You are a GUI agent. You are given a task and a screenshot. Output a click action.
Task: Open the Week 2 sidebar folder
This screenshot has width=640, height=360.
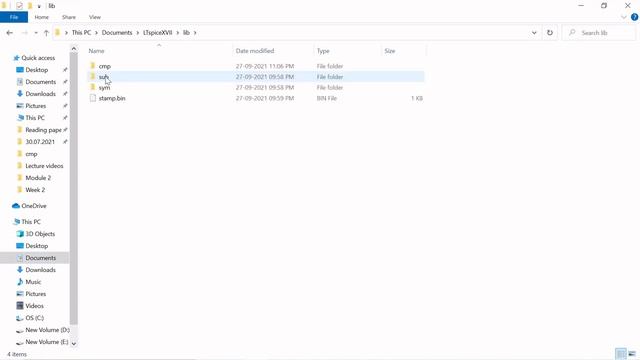click(x=35, y=190)
